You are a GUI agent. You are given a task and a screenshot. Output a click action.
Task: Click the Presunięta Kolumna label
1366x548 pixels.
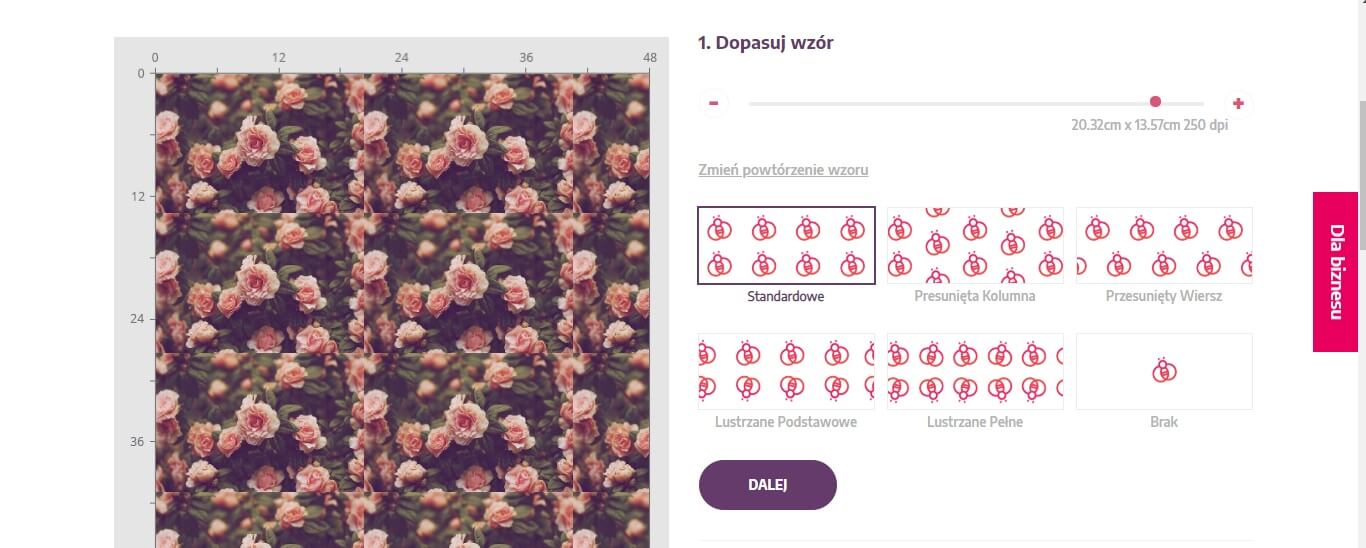[x=975, y=296]
